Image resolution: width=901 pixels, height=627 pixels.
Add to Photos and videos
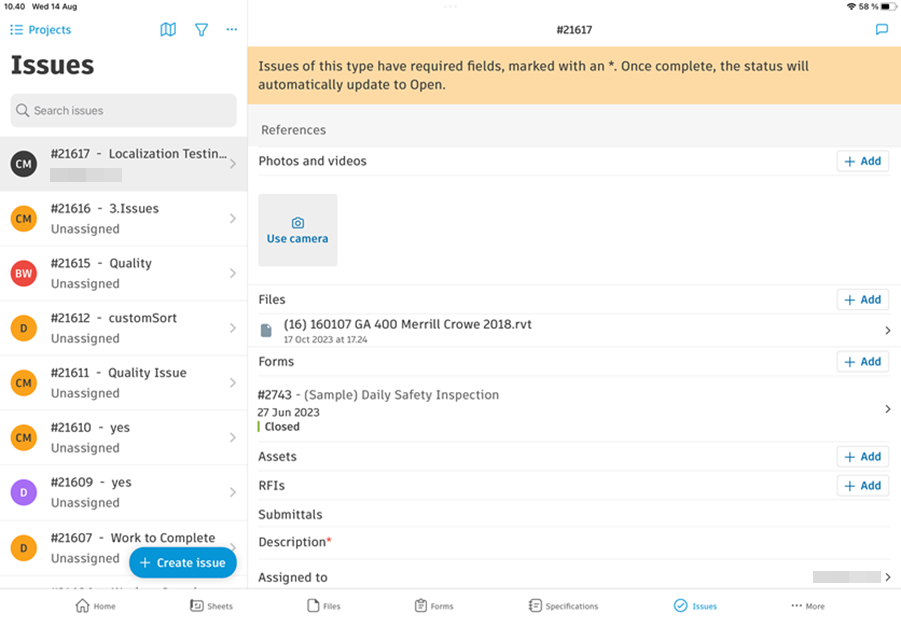(x=863, y=161)
